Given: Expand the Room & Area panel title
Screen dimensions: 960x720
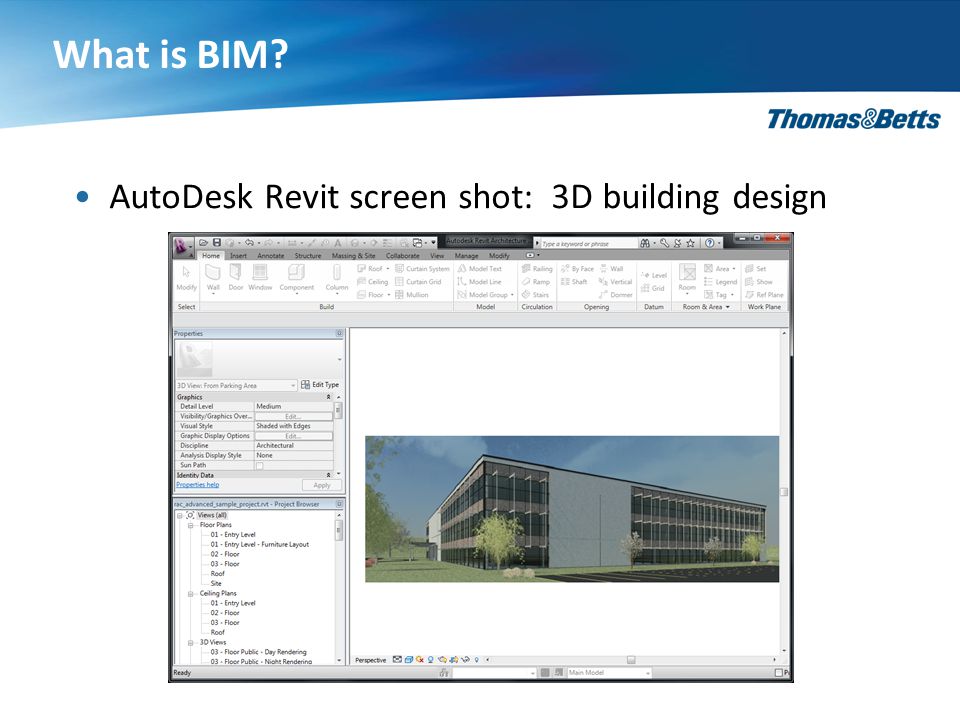Looking at the screenshot, I should (x=706, y=307).
